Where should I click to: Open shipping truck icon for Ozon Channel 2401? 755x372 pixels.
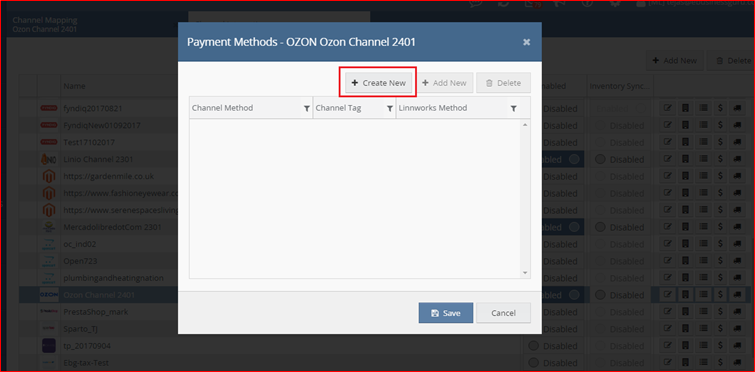[737, 295]
